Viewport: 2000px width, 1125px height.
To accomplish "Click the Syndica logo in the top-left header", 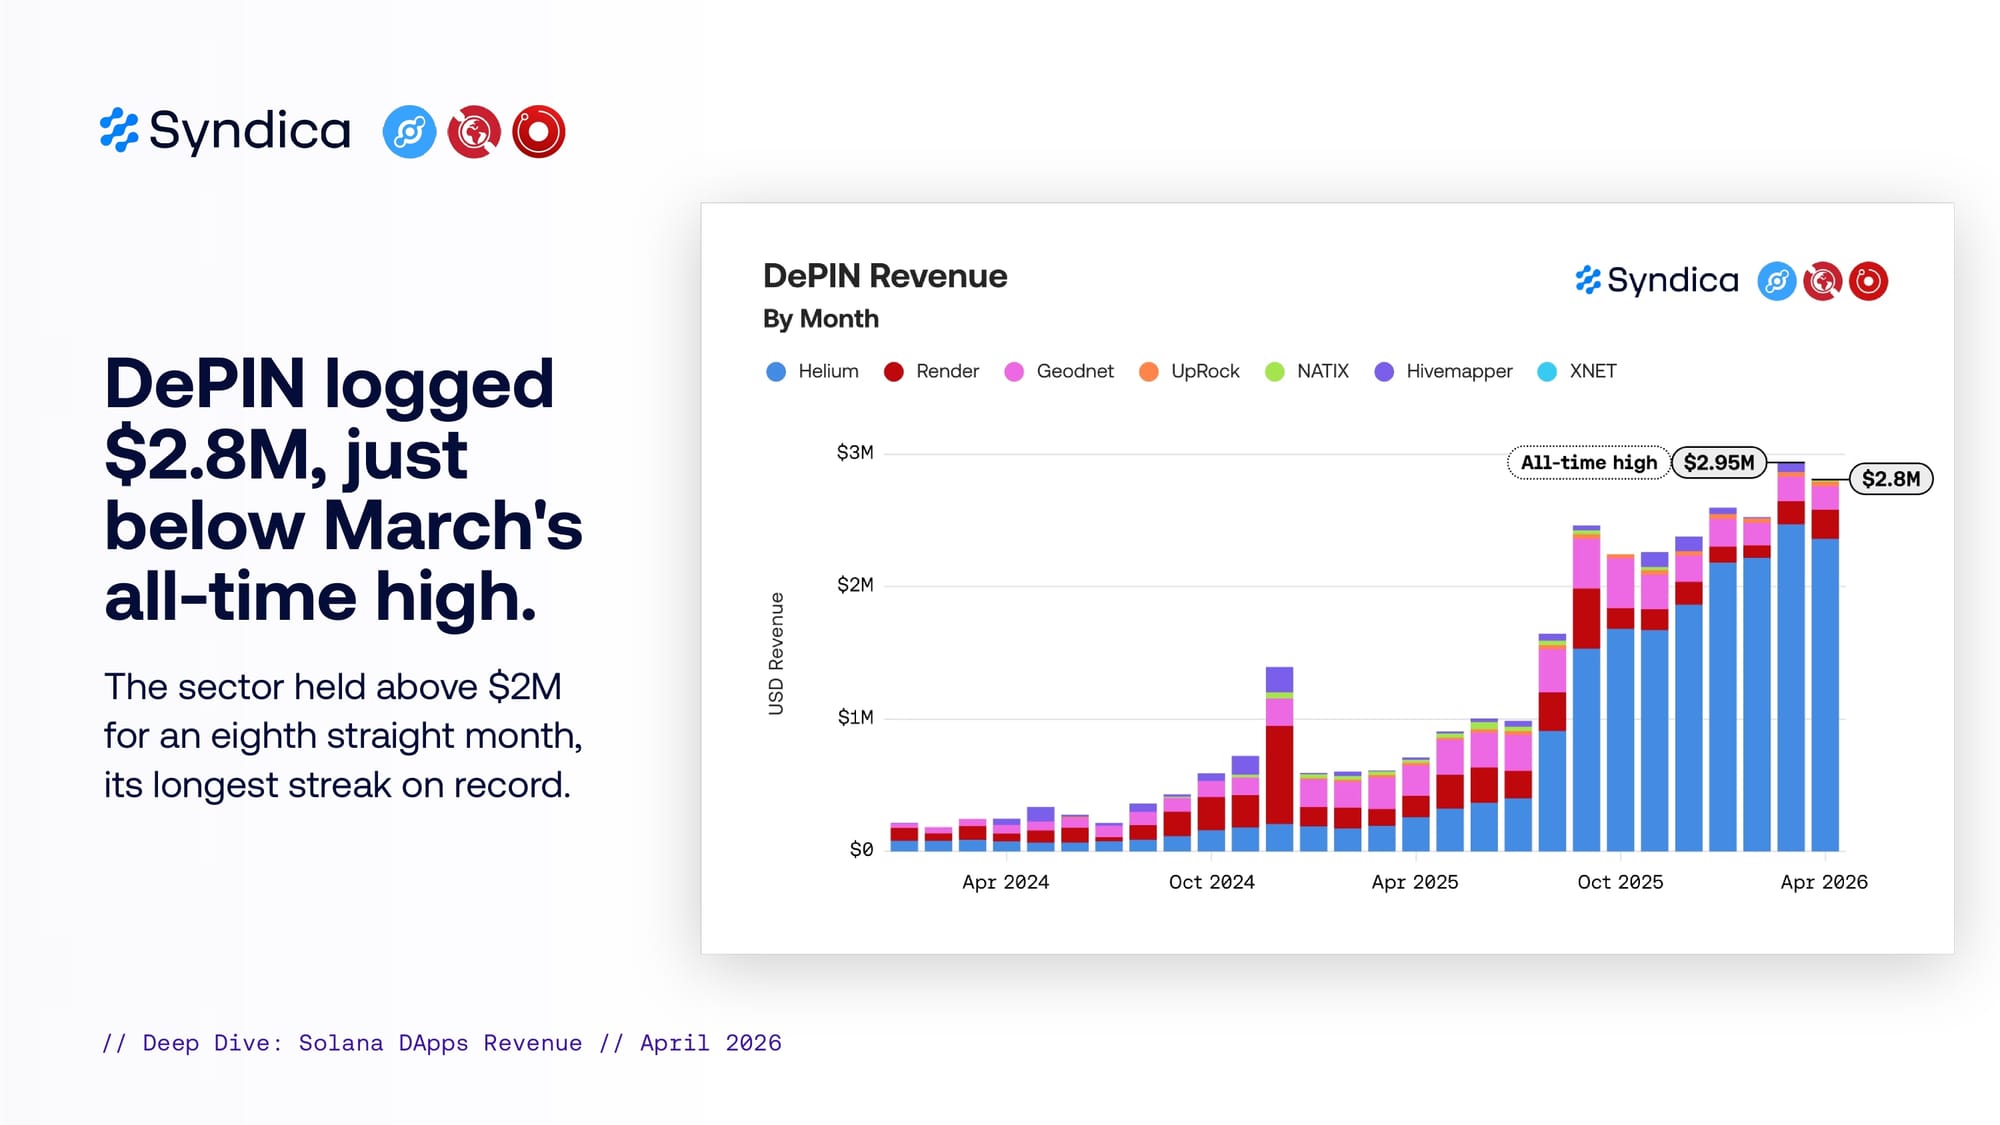I will click(x=225, y=131).
